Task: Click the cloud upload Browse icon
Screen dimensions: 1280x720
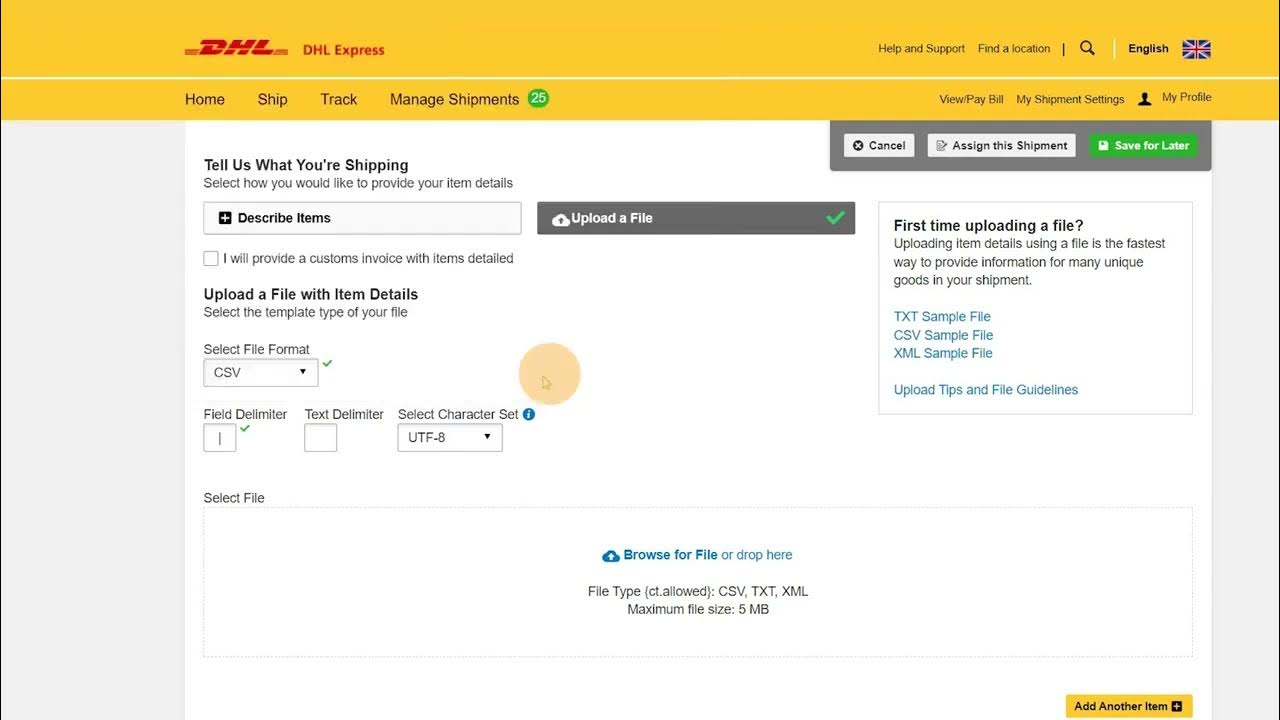Action: tap(611, 556)
